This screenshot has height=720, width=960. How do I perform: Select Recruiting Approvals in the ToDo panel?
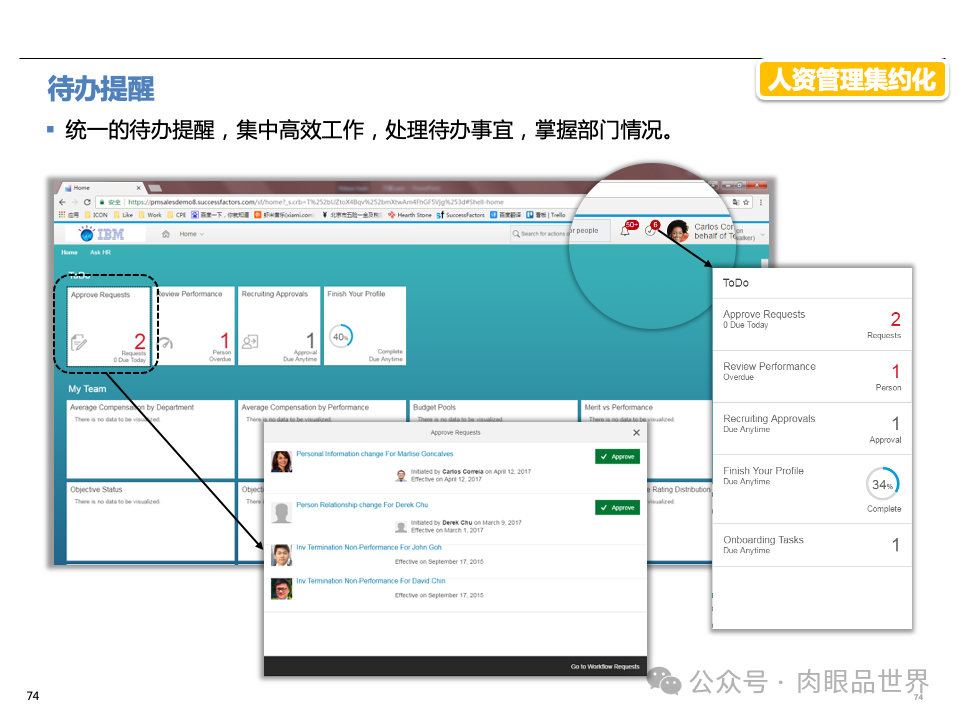pyautogui.click(x=812, y=429)
